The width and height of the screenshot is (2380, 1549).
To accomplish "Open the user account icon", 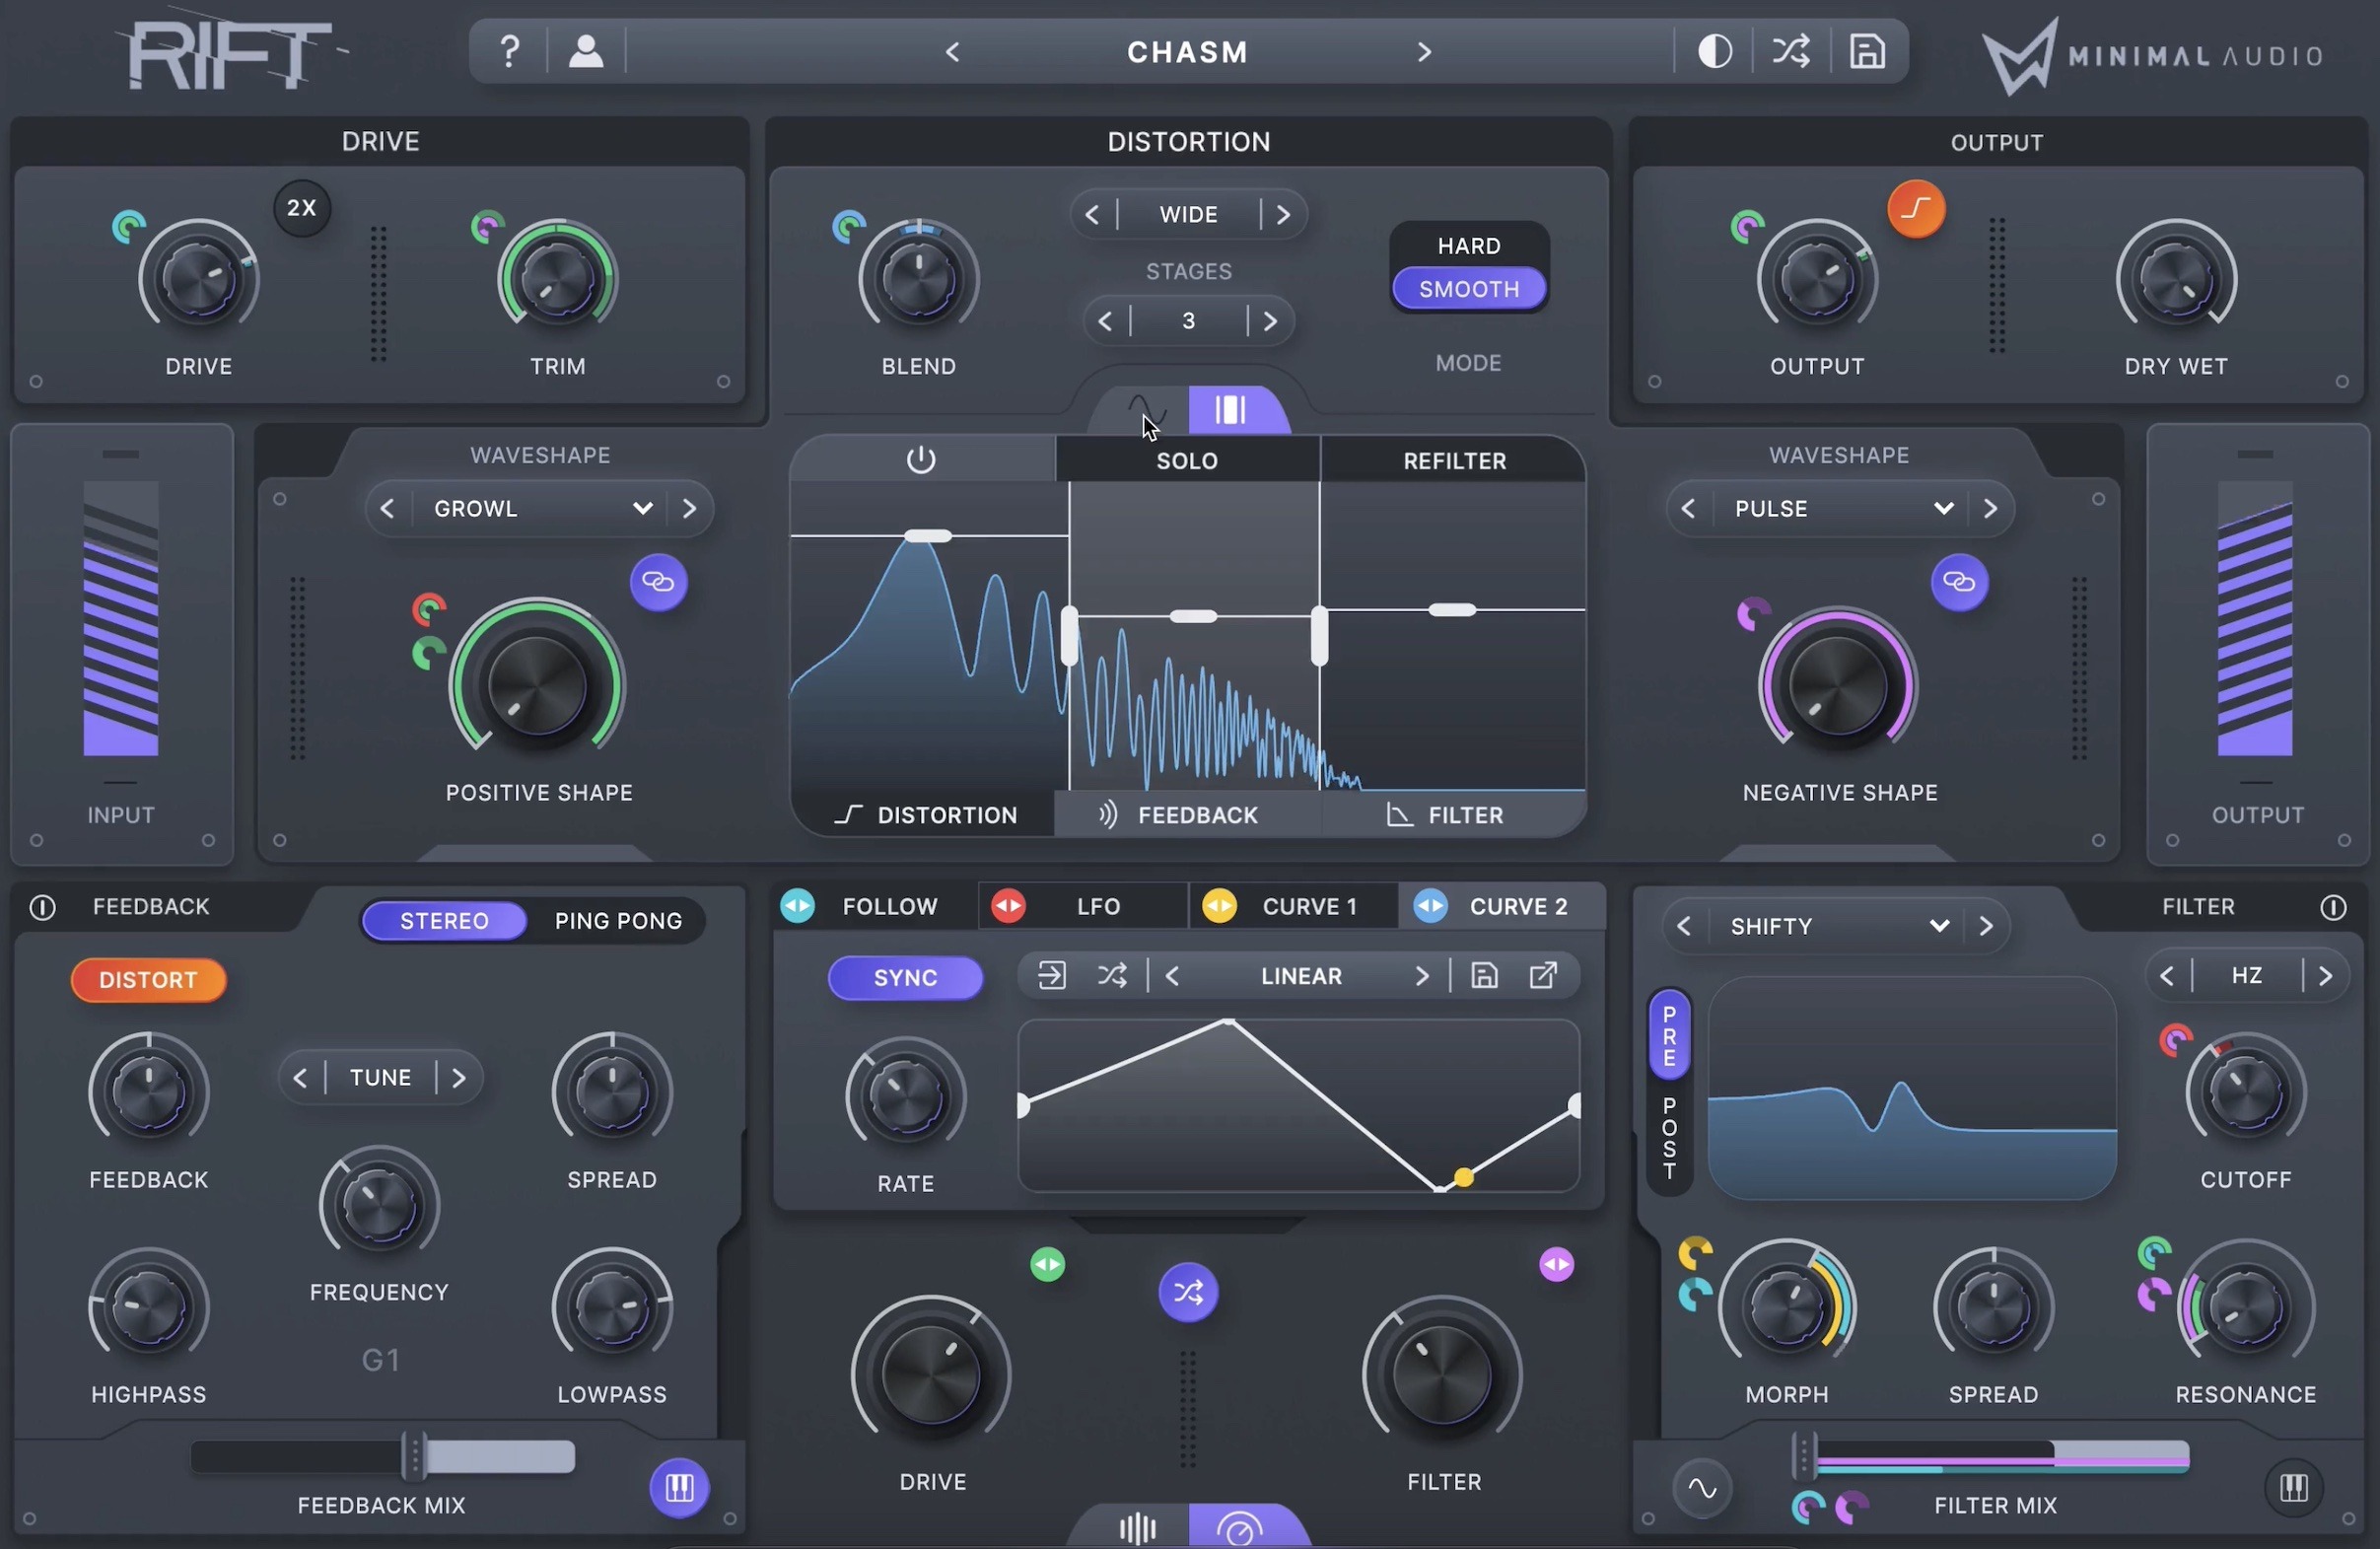I will coord(586,51).
